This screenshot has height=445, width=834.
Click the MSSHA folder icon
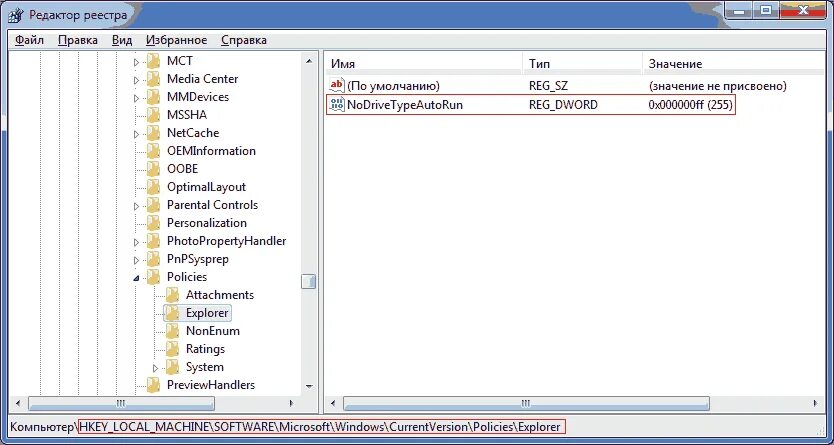[153, 115]
